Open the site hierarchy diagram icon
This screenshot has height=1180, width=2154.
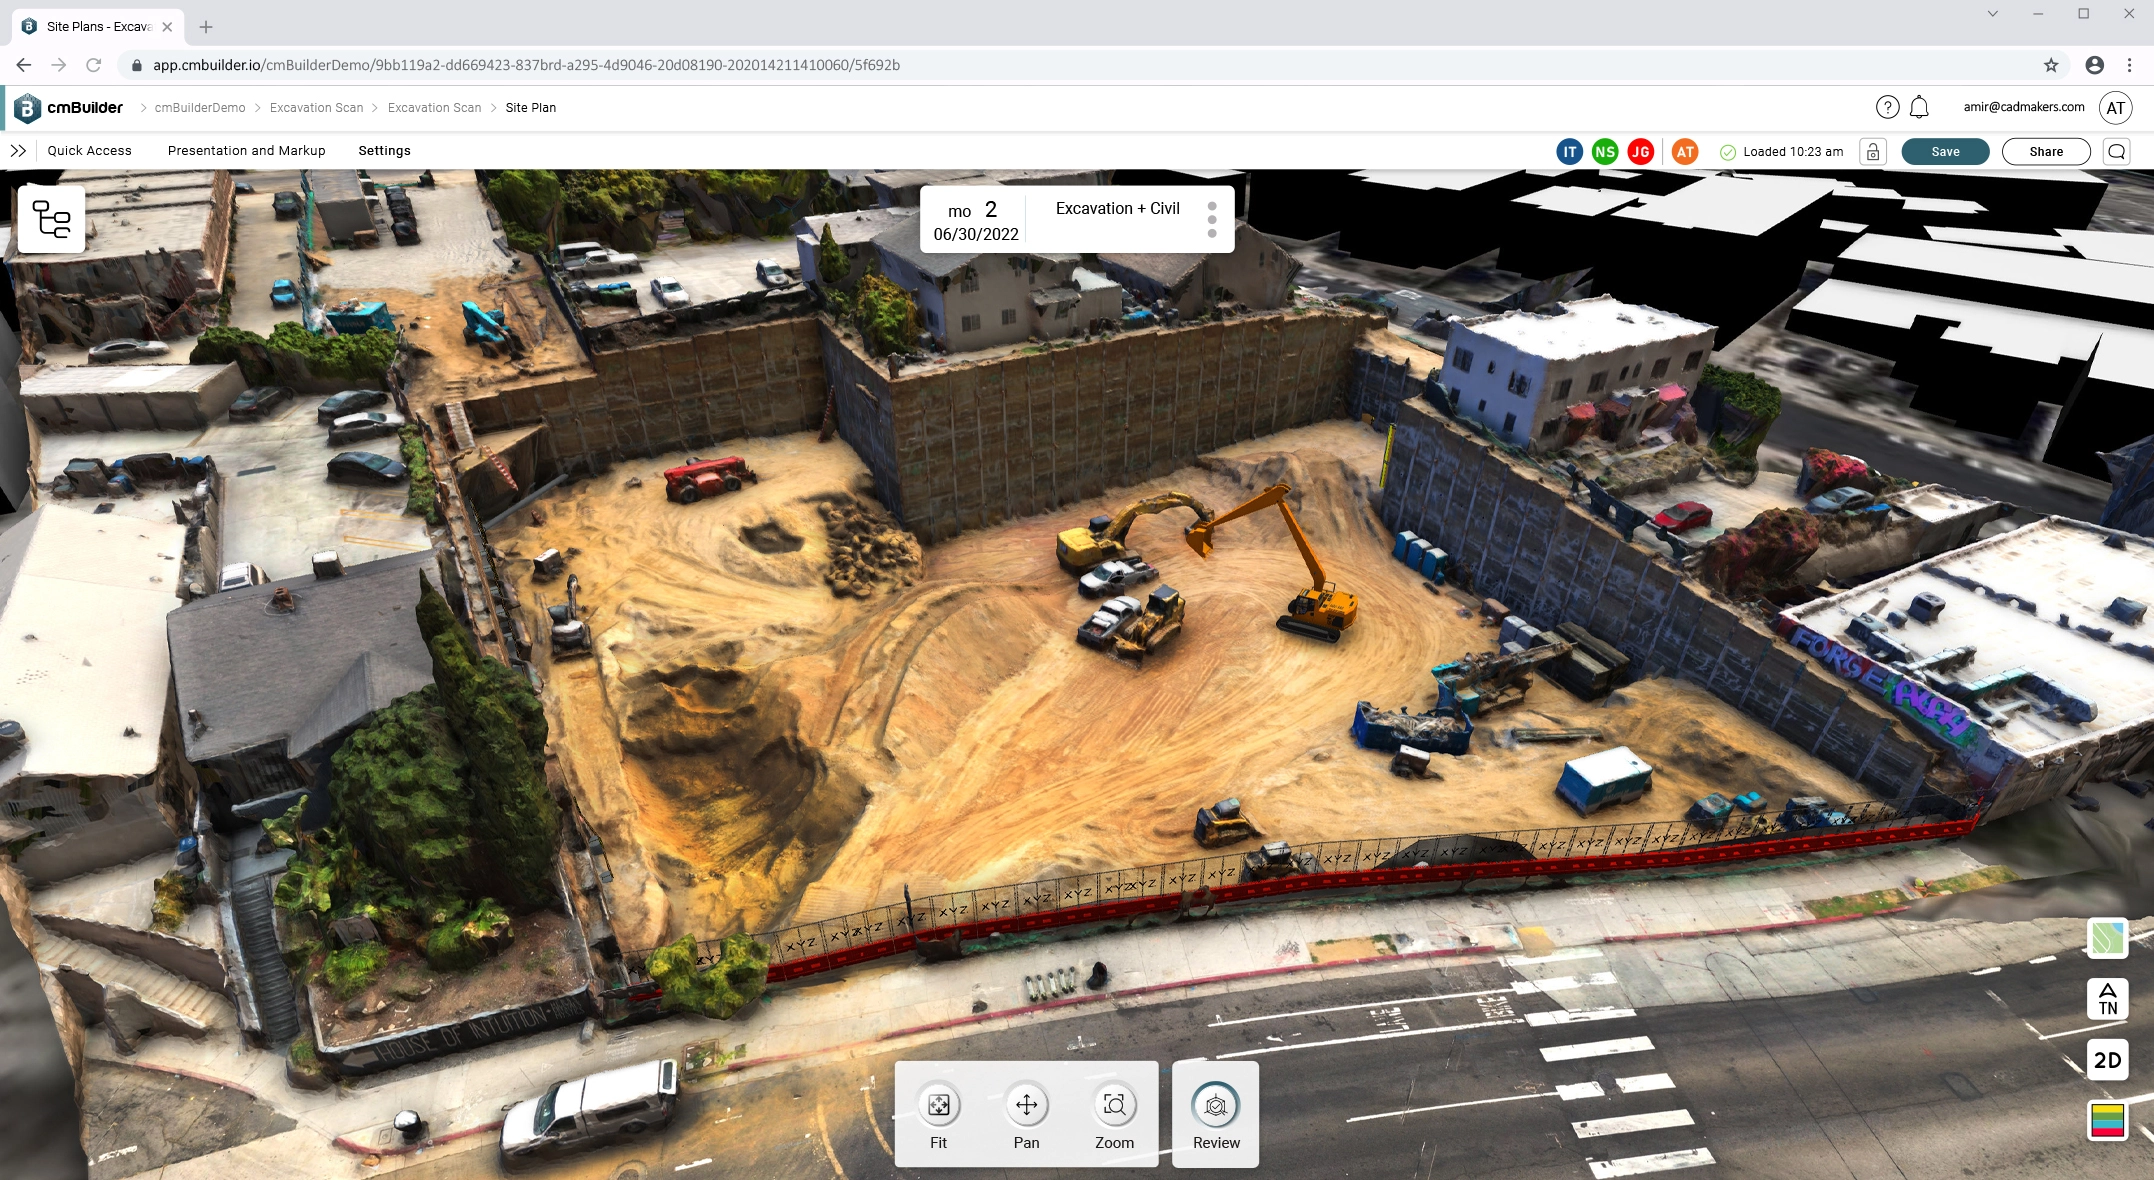pyautogui.click(x=51, y=218)
